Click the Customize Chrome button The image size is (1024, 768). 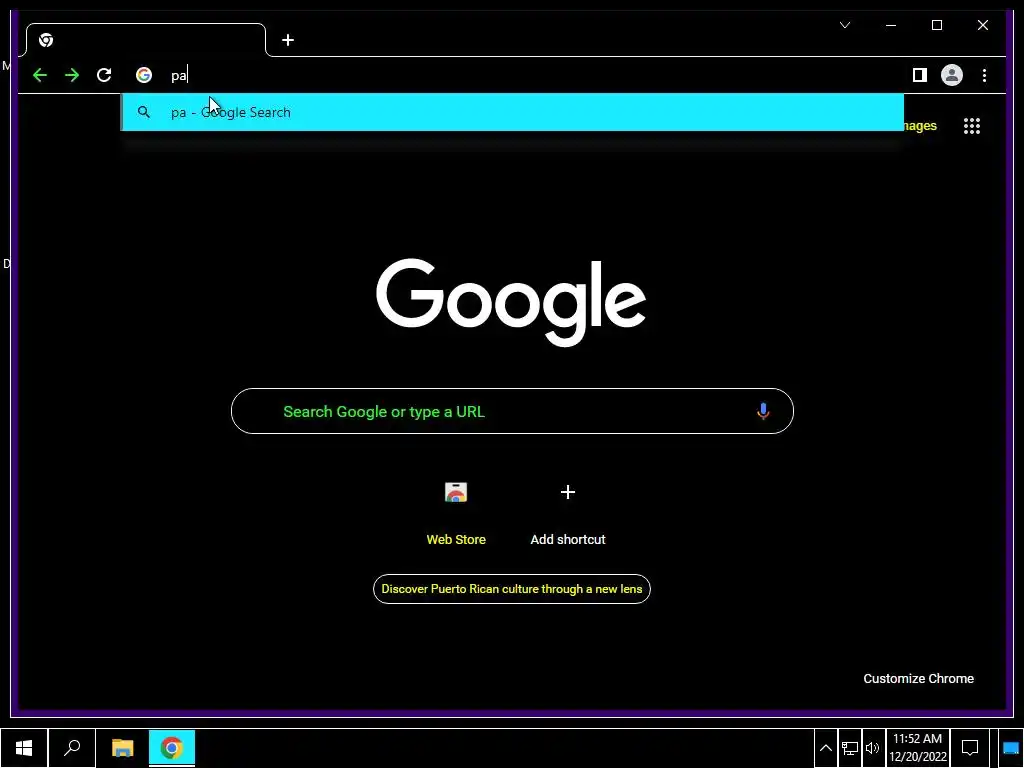tap(918, 679)
